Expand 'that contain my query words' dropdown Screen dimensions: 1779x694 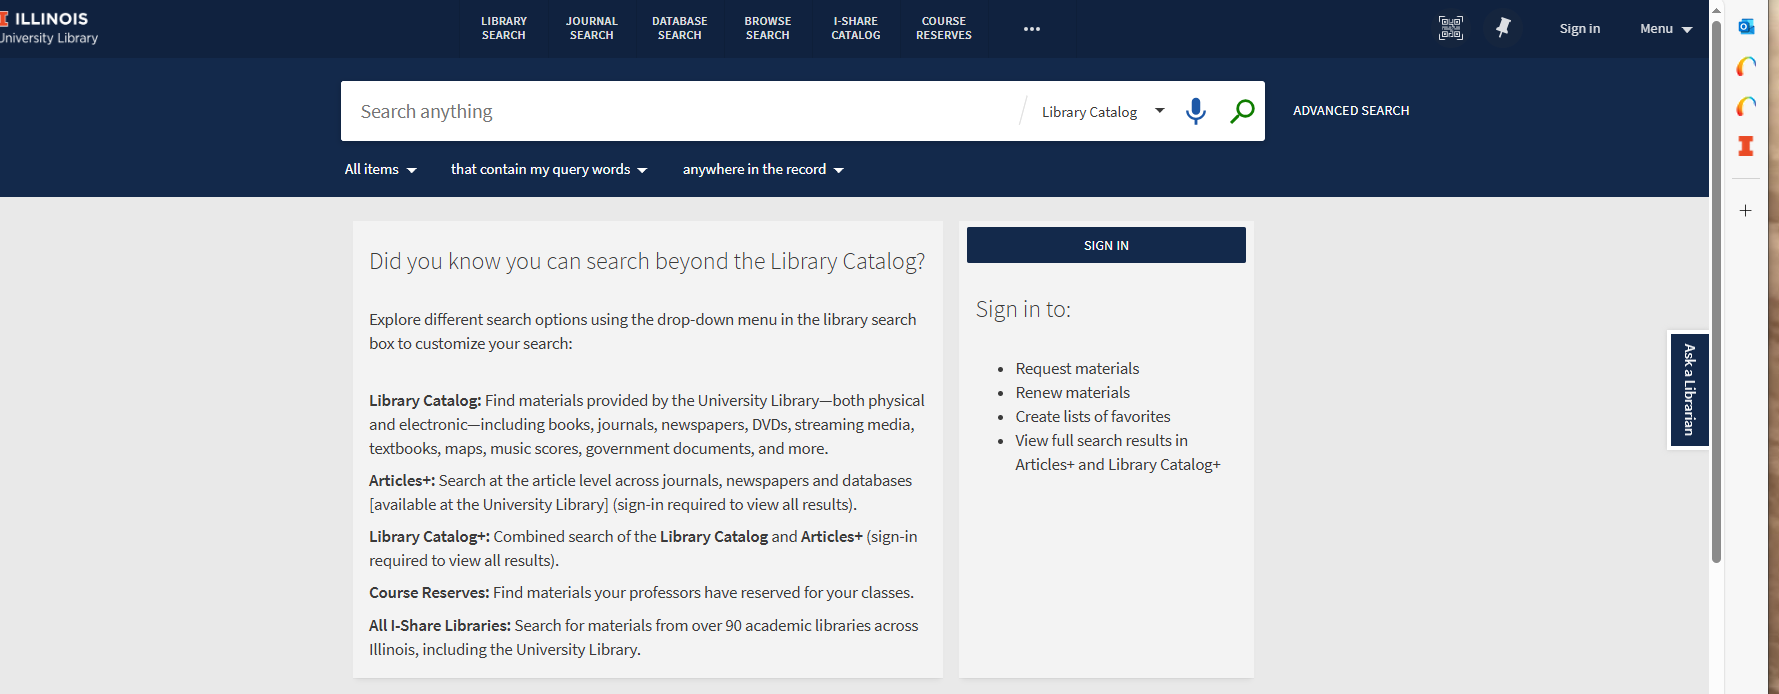tap(548, 170)
